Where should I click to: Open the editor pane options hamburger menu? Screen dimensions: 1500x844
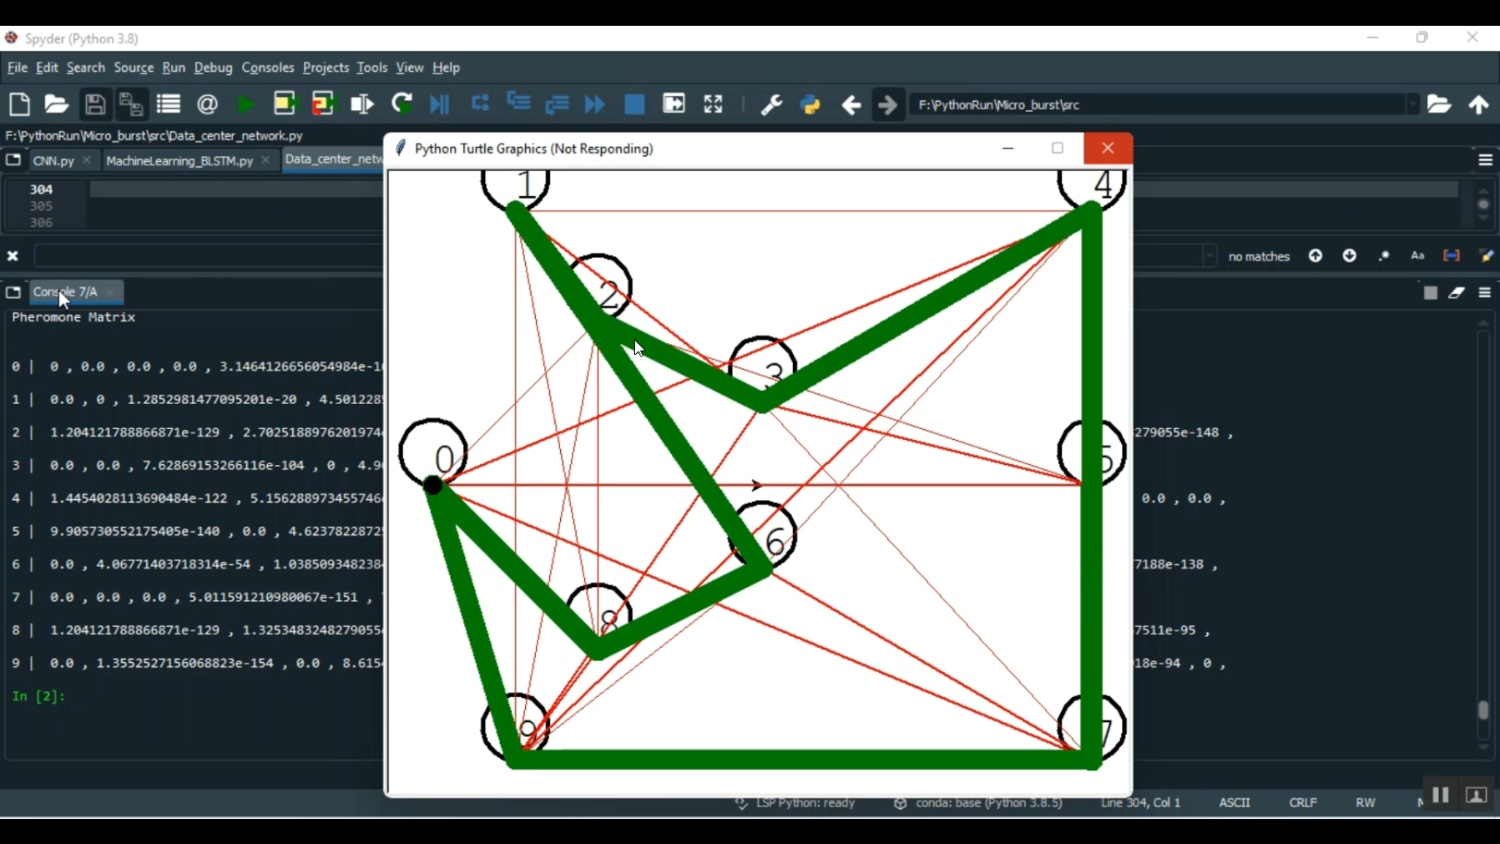(x=1485, y=160)
